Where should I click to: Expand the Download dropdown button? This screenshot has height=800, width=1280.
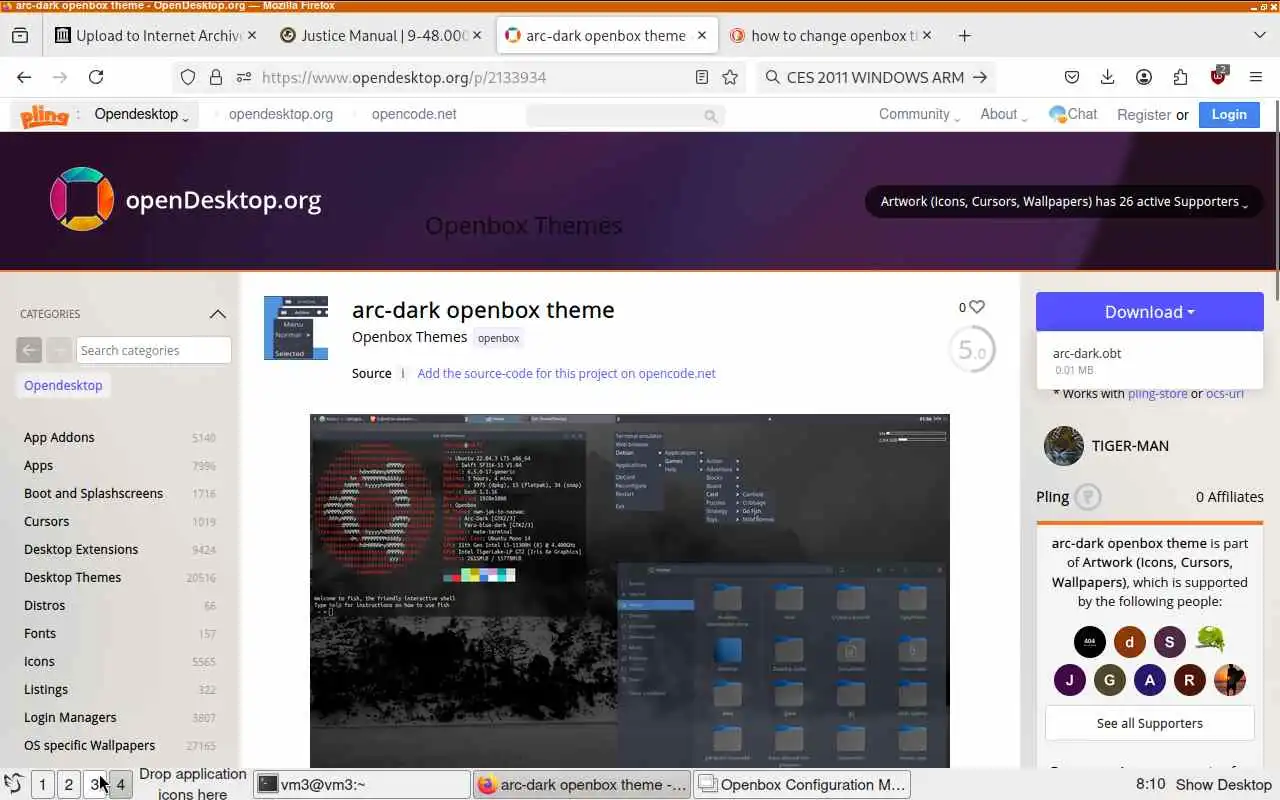(1150, 312)
